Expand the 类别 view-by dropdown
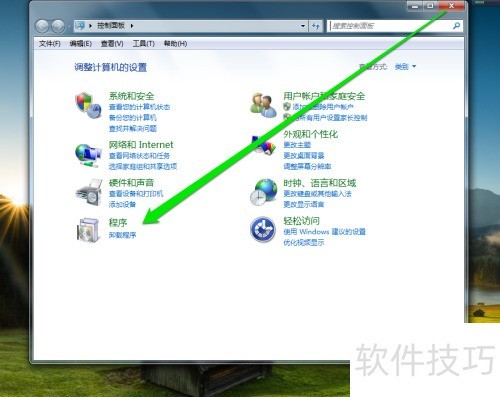This screenshot has height=397, width=500. click(405, 67)
